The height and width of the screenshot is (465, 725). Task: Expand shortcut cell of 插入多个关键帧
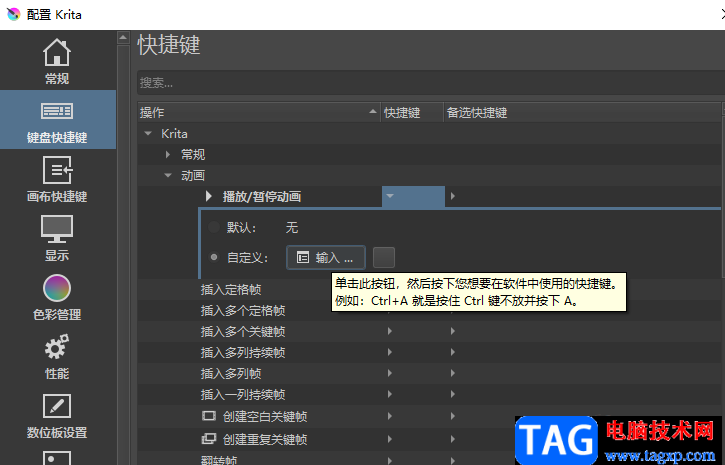pyautogui.click(x=390, y=331)
